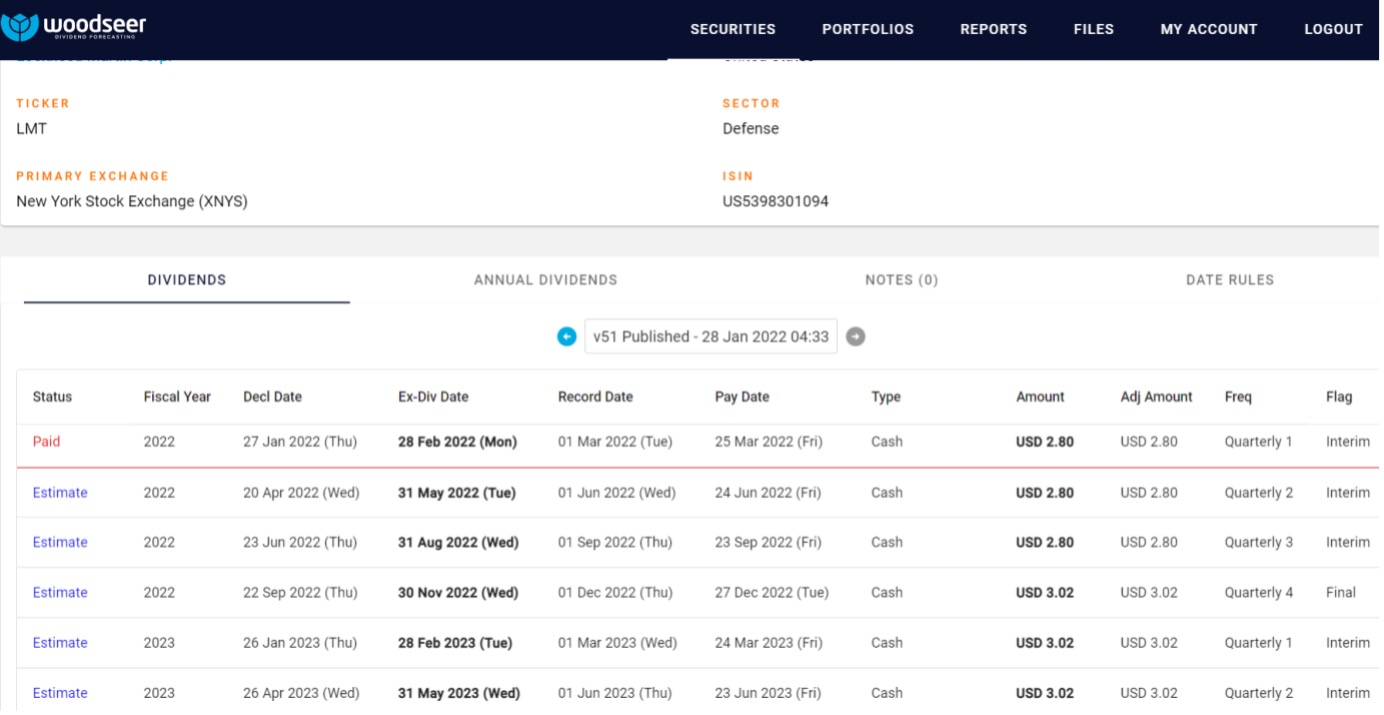The image size is (1384, 715).
Task: Click the ticker value LMT
Action: coord(31,129)
